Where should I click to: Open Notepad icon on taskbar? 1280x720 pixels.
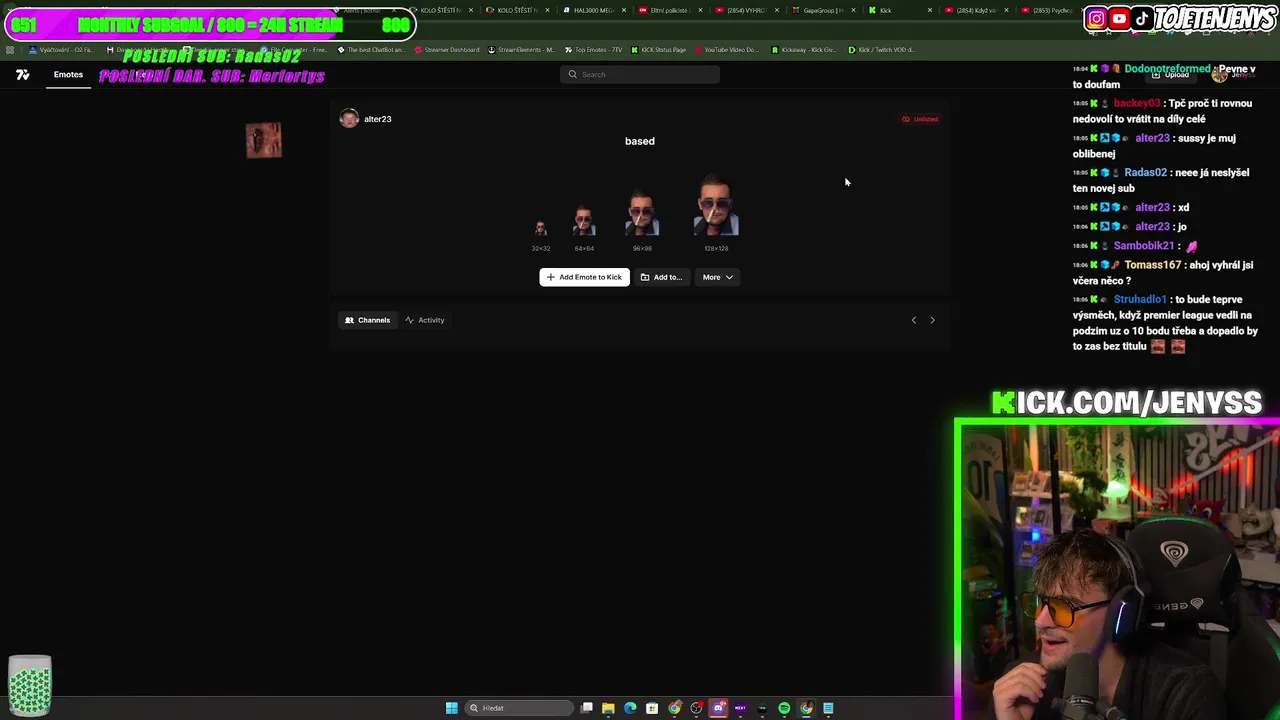click(828, 708)
